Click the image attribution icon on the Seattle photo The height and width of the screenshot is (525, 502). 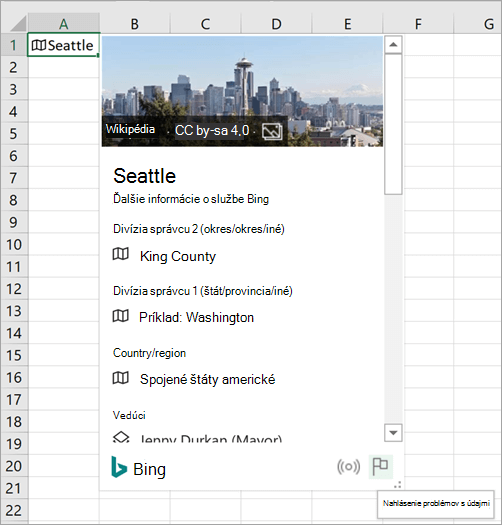click(x=272, y=132)
